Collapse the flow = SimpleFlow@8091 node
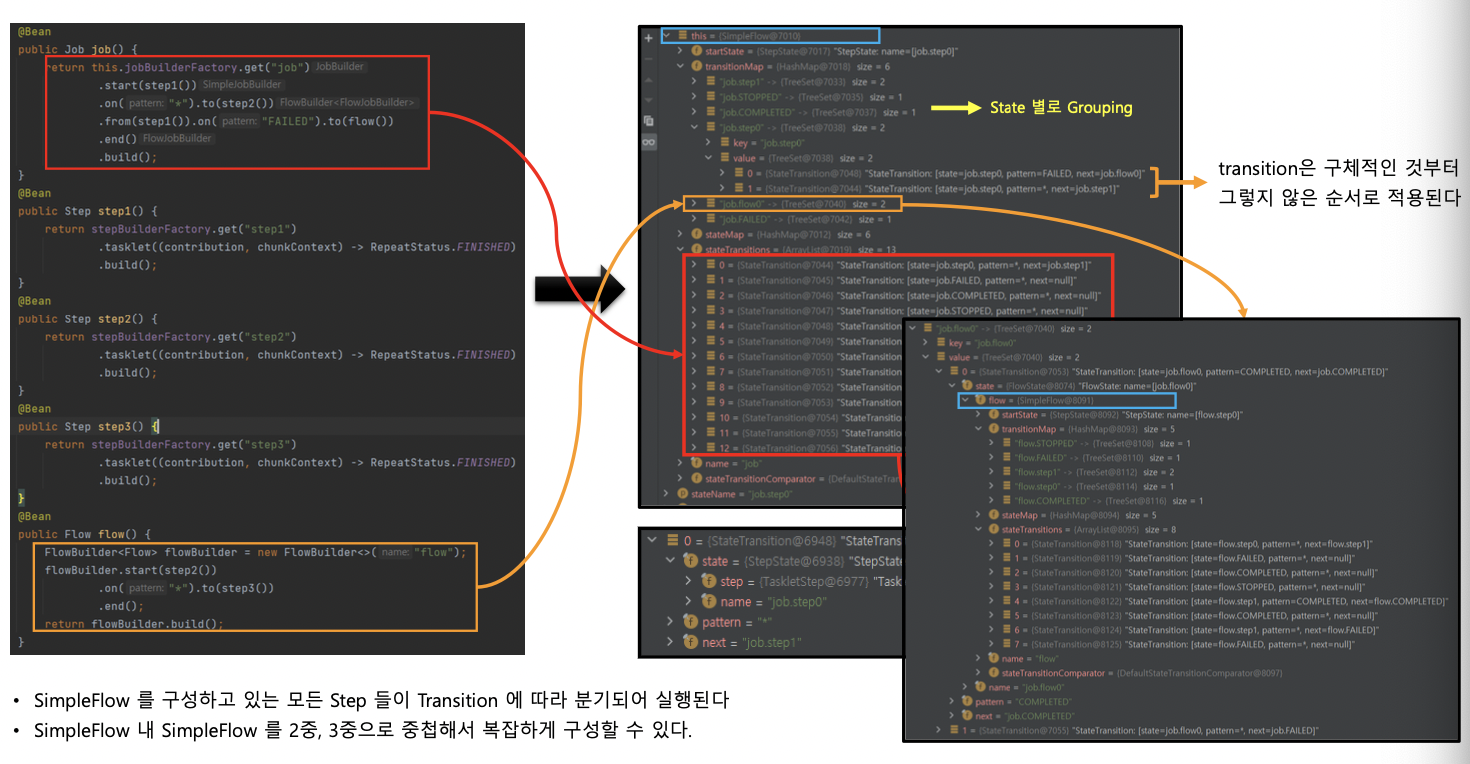The image size is (1470, 764). (965, 400)
